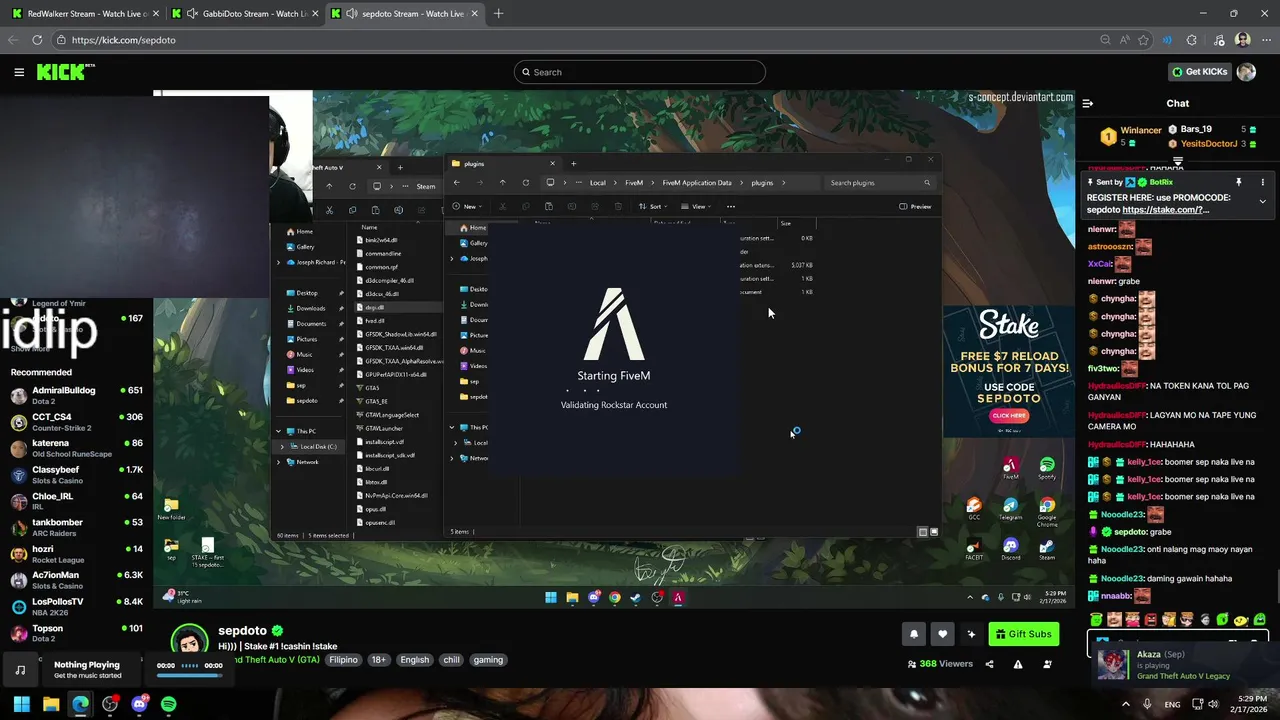Image resolution: width=1280 pixels, height=720 pixels.
Task: Open AdmiralBulldog recommended channel
Action: coord(76,395)
